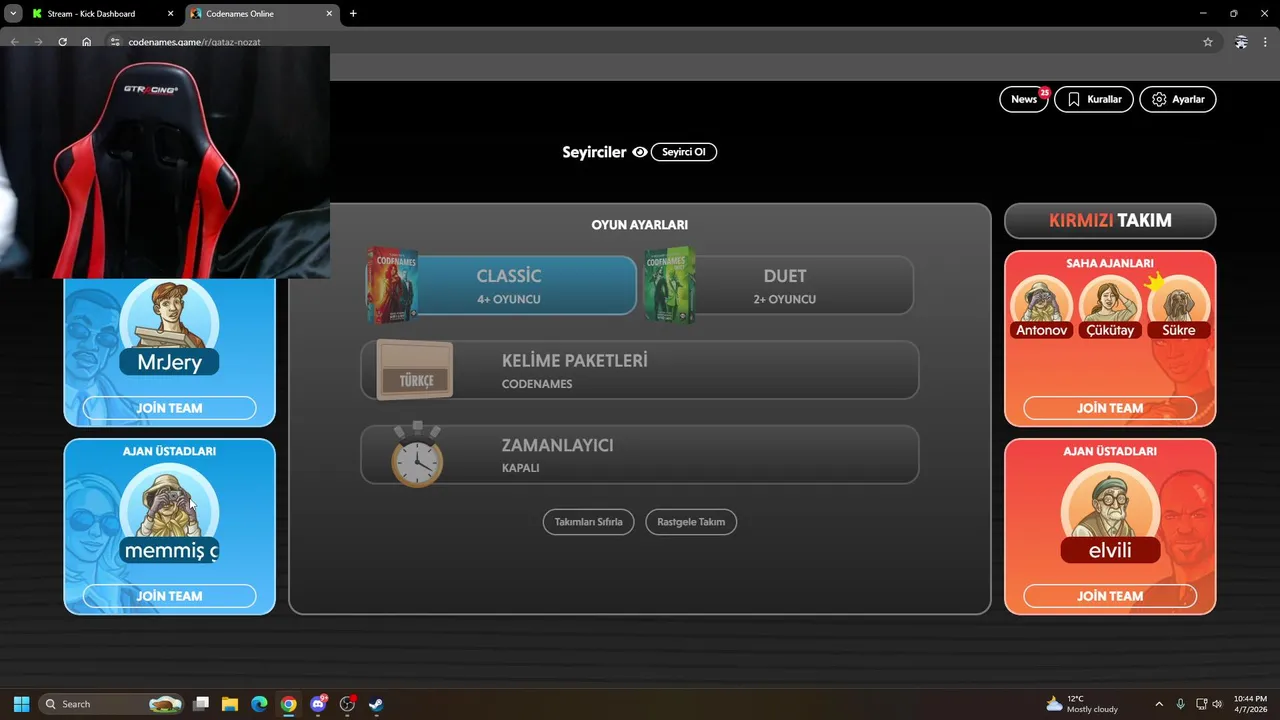Show hidden system tray icons

[1159, 704]
